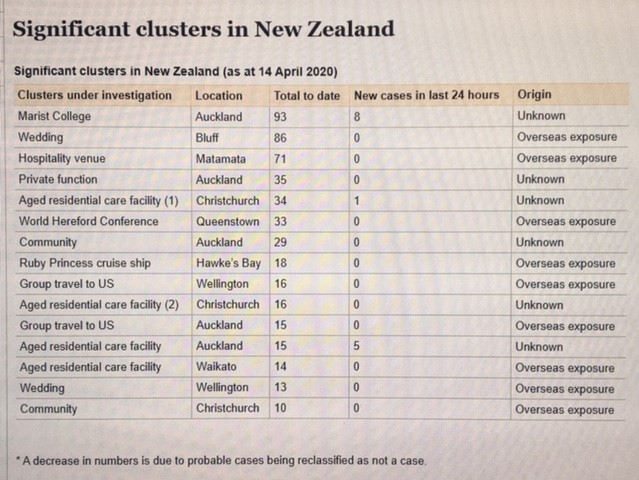
Task: Select the 'Location' column header
Action: click(x=219, y=95)
